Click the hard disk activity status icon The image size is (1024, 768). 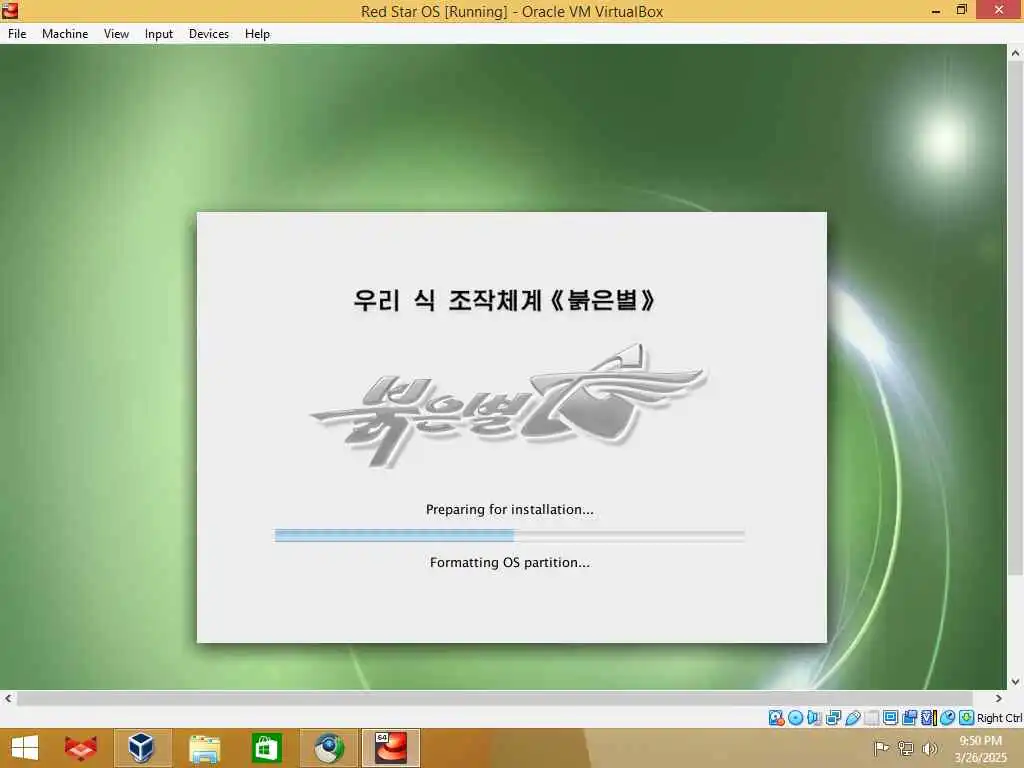pos(776,718)
